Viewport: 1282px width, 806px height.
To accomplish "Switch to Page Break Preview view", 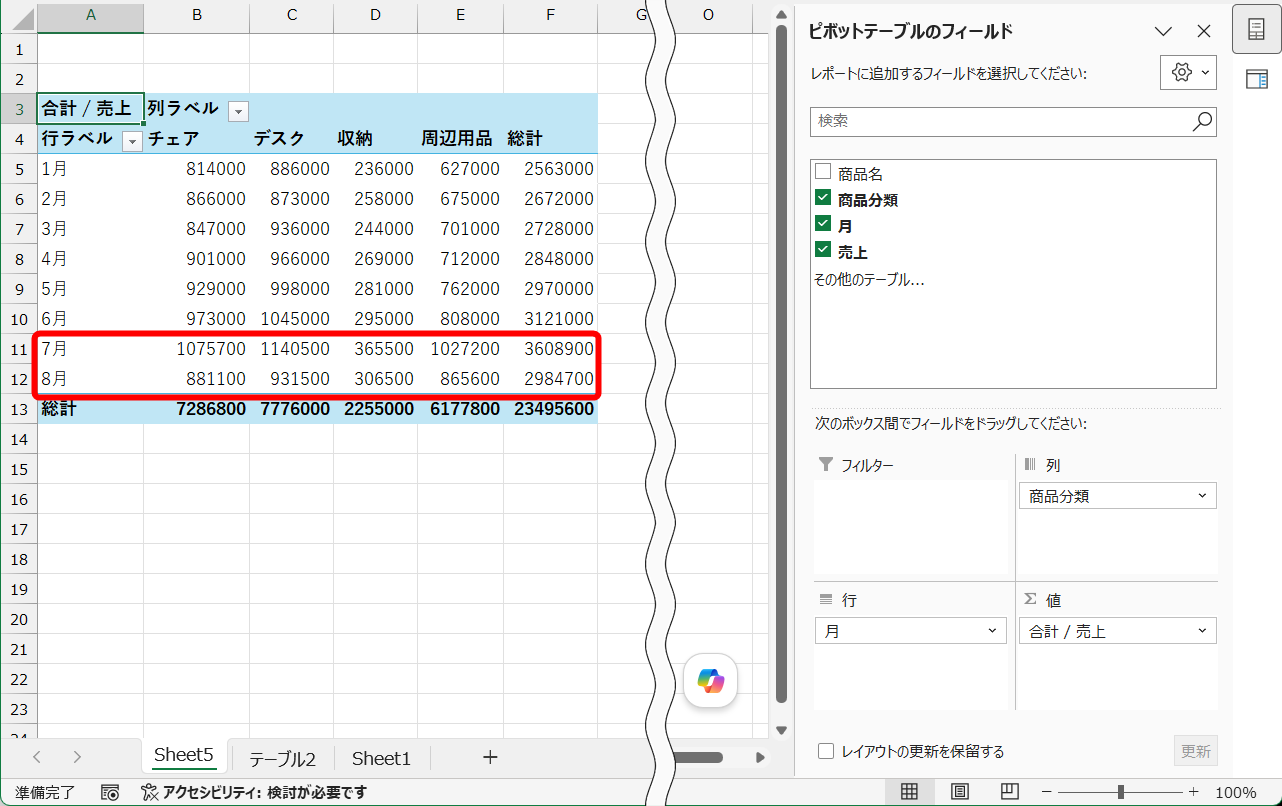I will (x=1010, y=792).
